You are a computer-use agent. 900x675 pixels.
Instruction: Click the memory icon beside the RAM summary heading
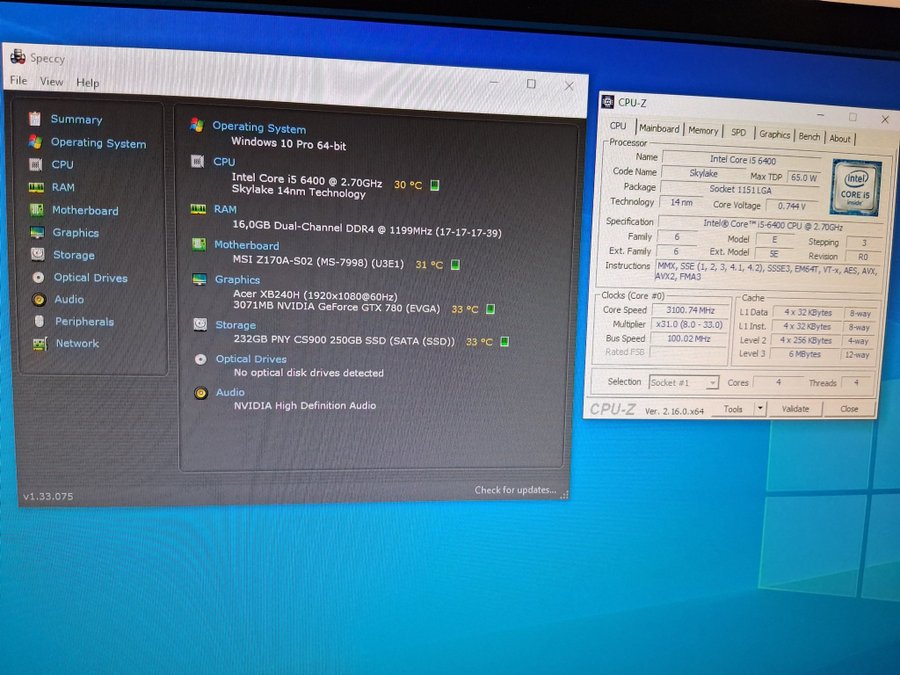[198, 209]
